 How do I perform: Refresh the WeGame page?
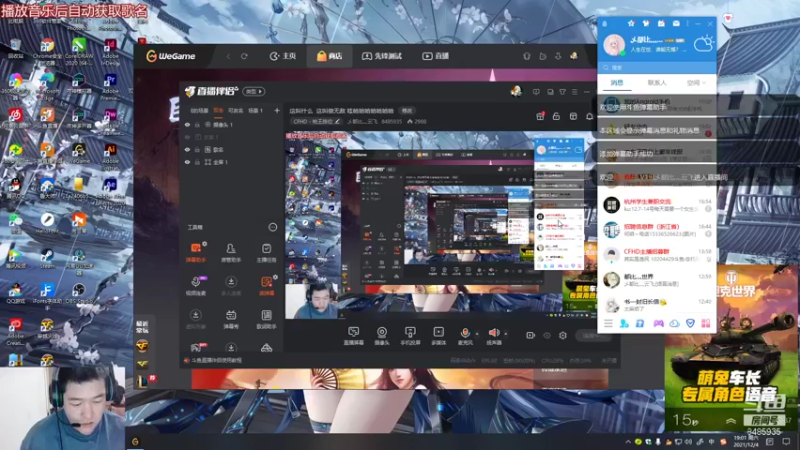pyautogui.click(x=244, y=56)
